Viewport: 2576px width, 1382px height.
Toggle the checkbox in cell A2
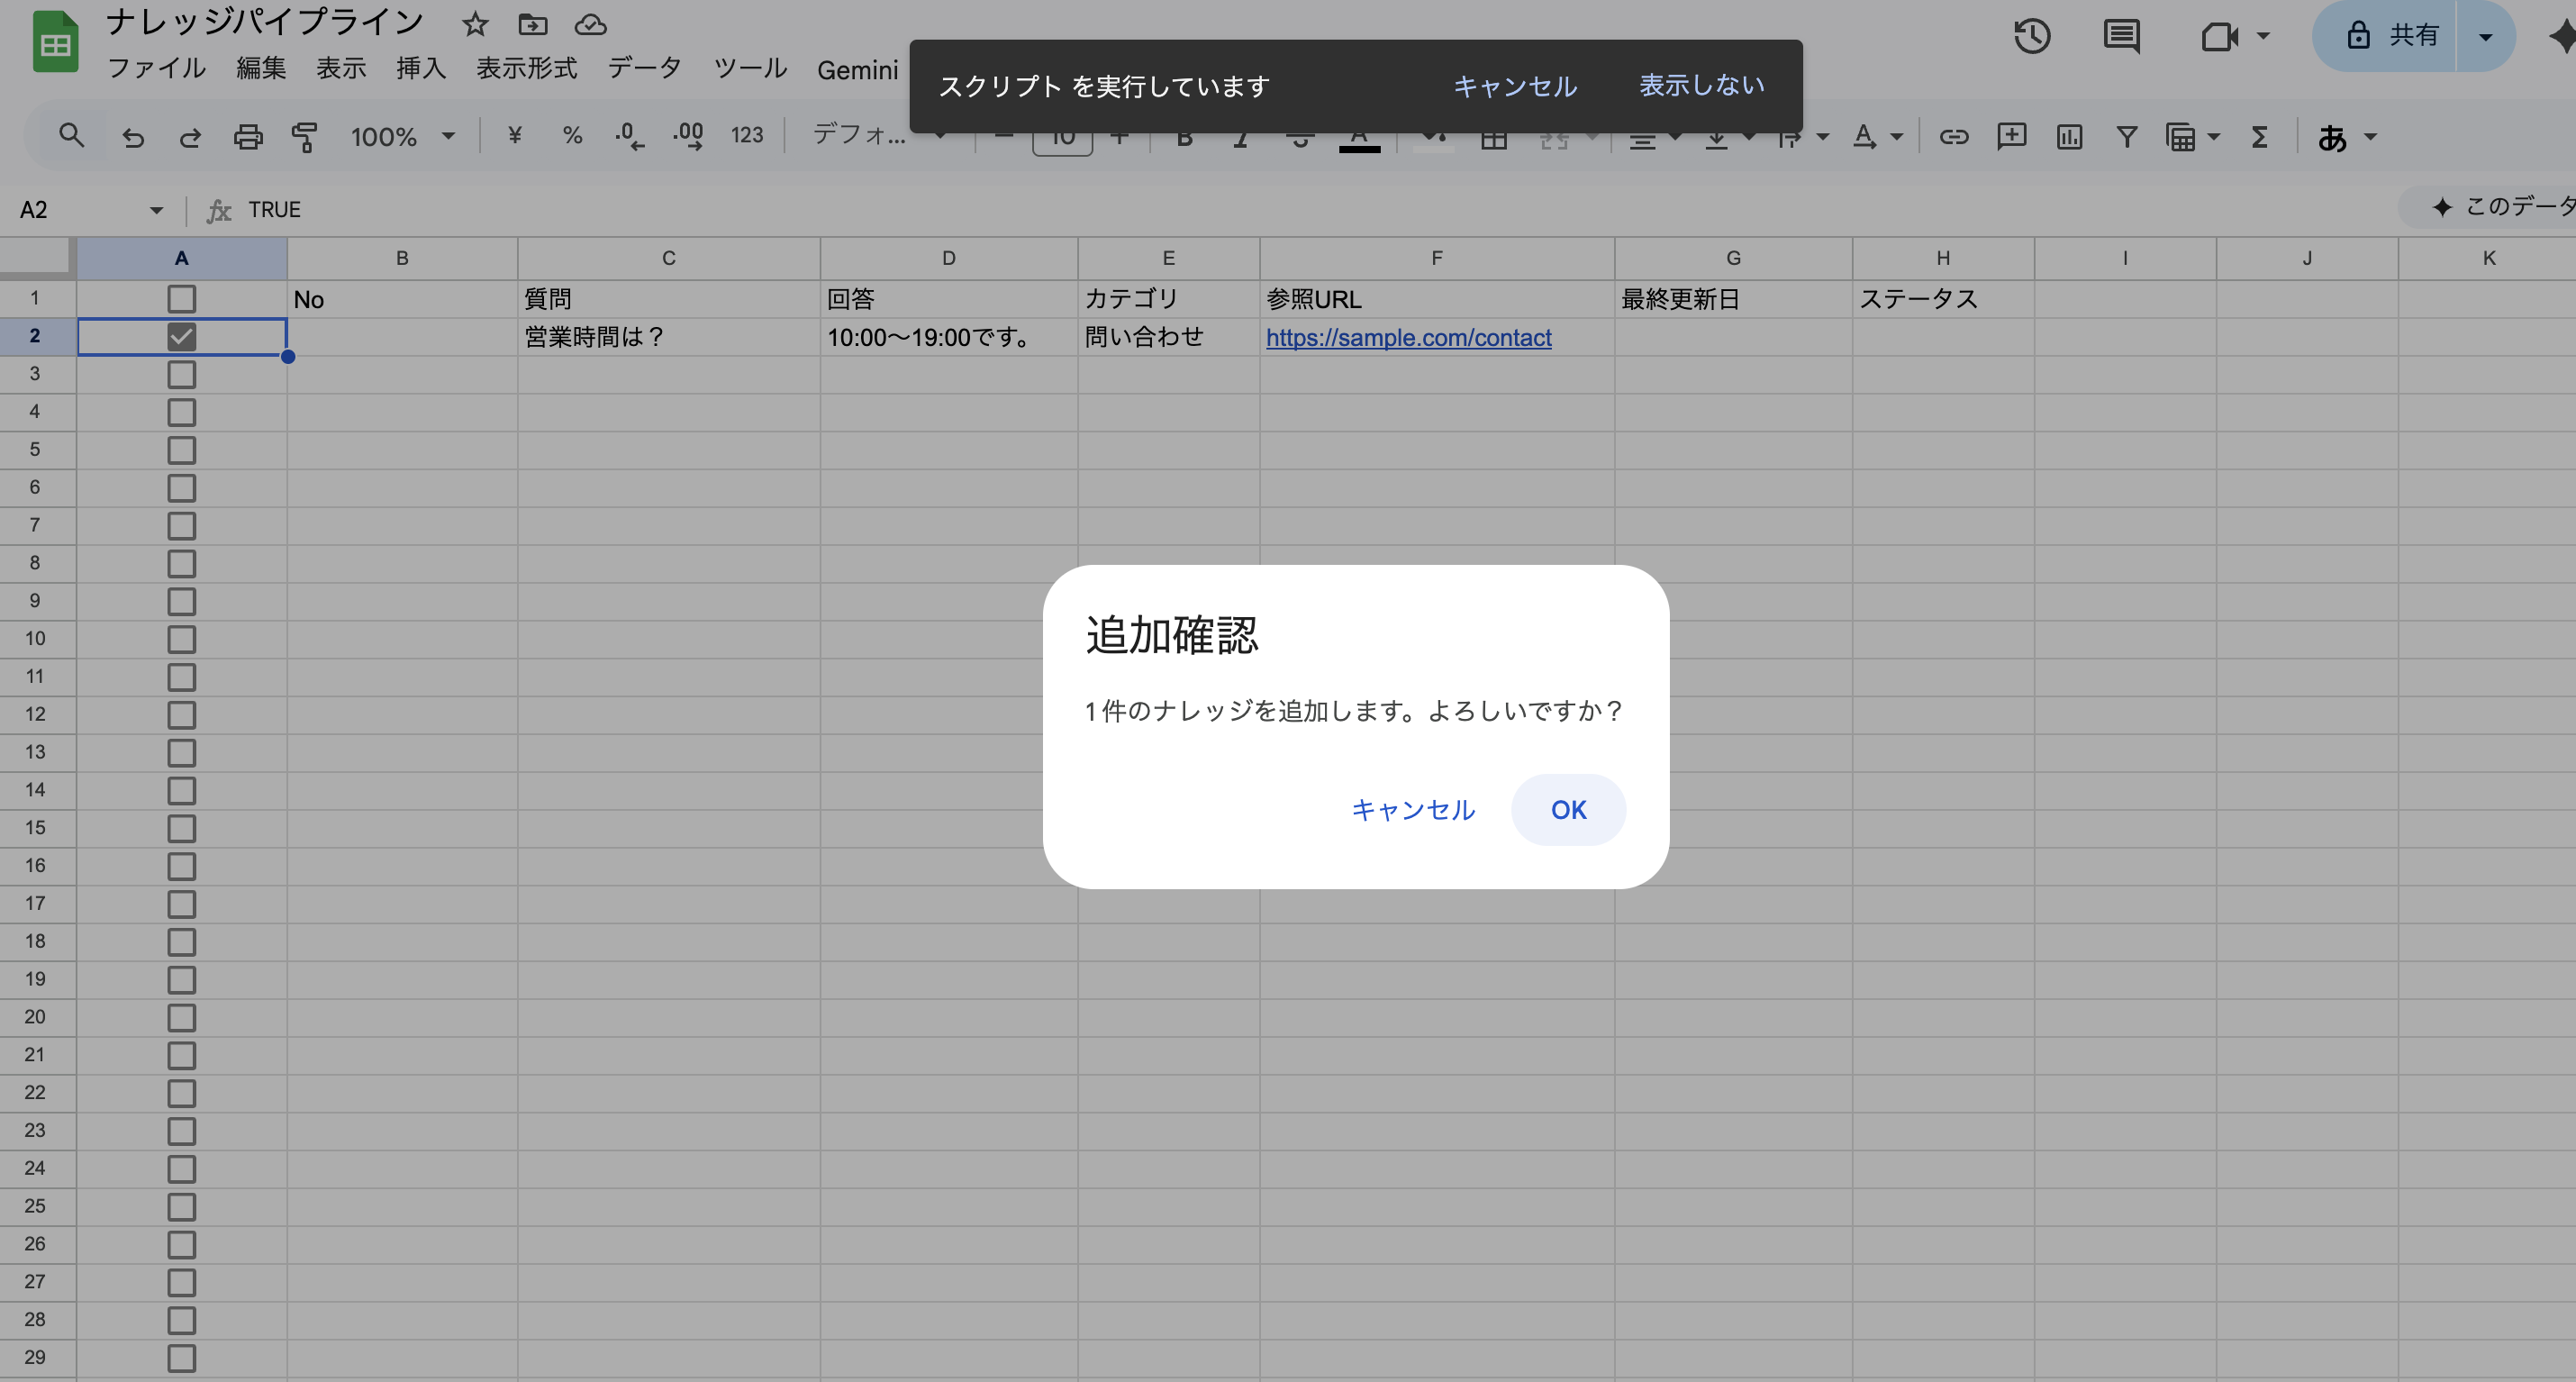181,336
